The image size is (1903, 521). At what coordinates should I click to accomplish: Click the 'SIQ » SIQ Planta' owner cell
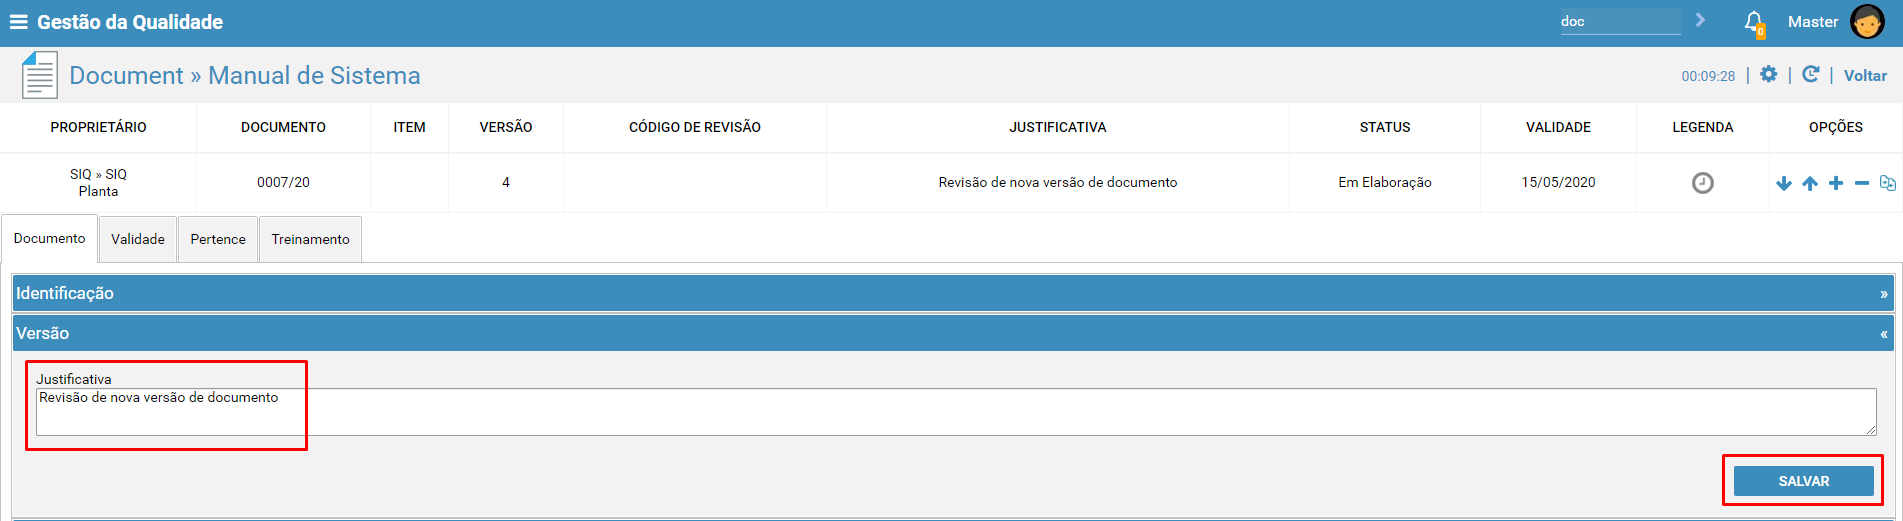tap(98, 182)
